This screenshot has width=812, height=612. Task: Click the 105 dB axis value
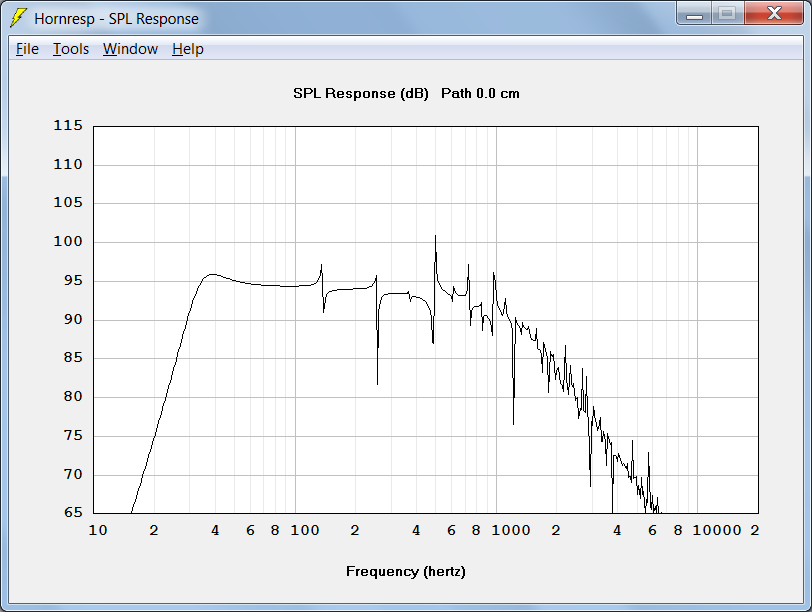tap(68, 203)
